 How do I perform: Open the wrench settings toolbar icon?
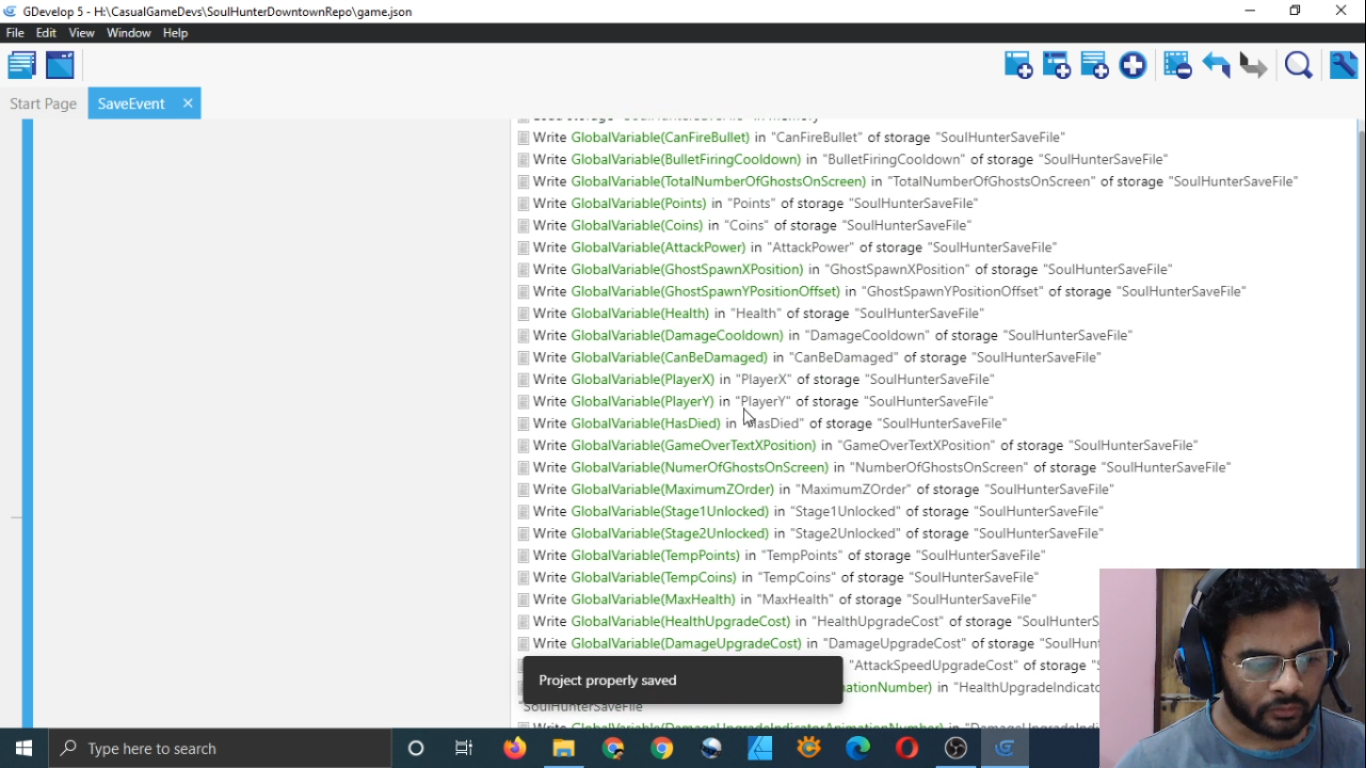[x=1343, y=65]
